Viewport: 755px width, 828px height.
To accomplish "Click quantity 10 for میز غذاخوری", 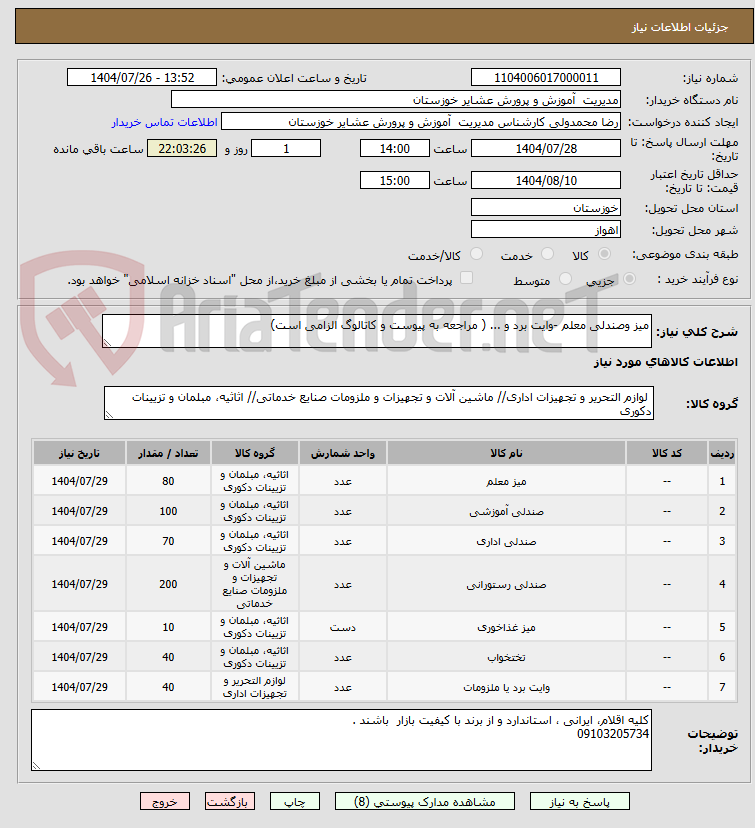I will [168, 627].
